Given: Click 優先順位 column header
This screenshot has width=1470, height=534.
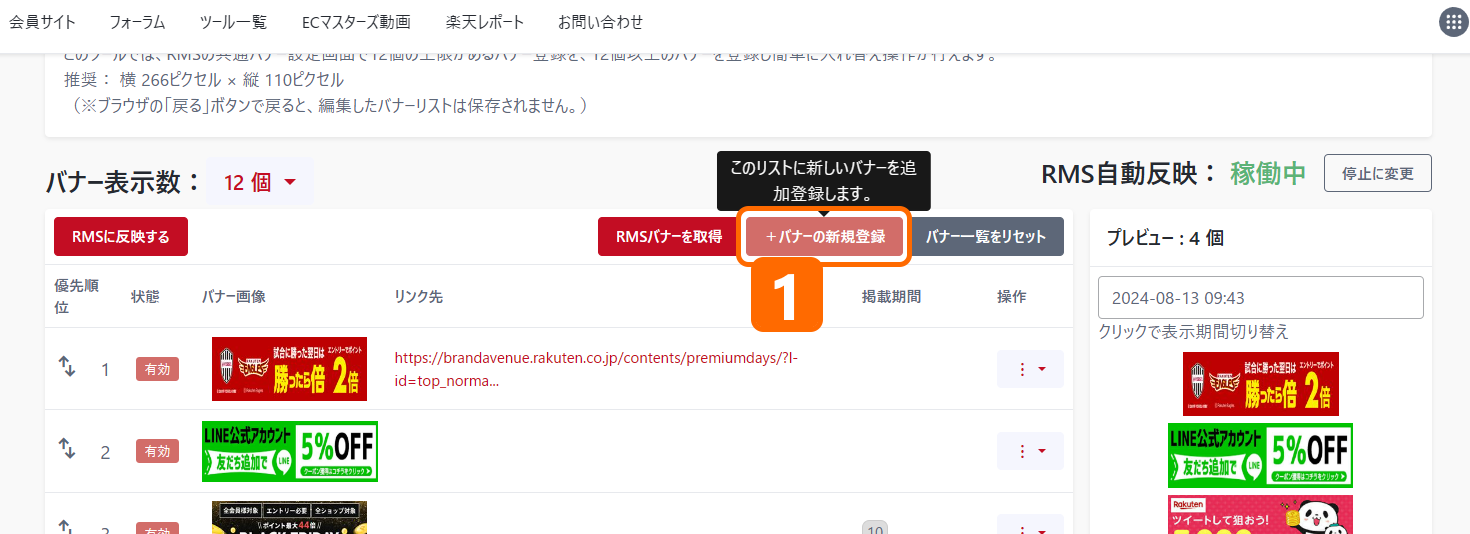Looking at the screenshot, I should 76,296.
